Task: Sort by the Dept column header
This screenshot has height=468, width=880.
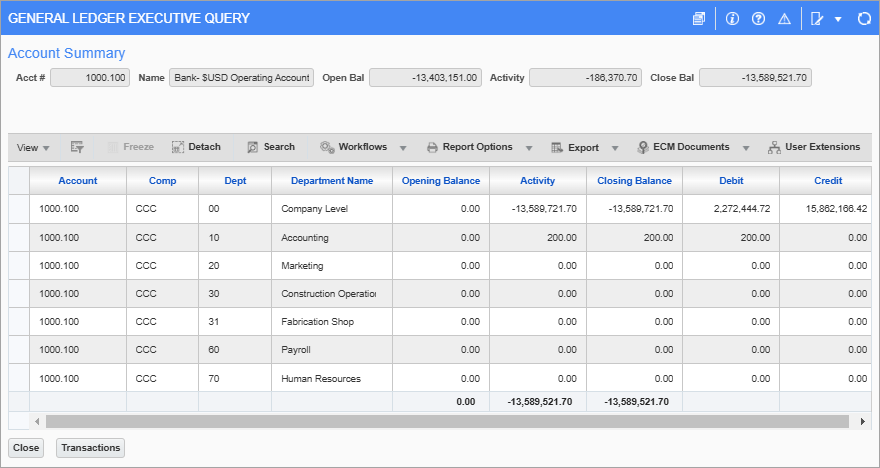Action: pyautogui.click(x=235, y=181)
